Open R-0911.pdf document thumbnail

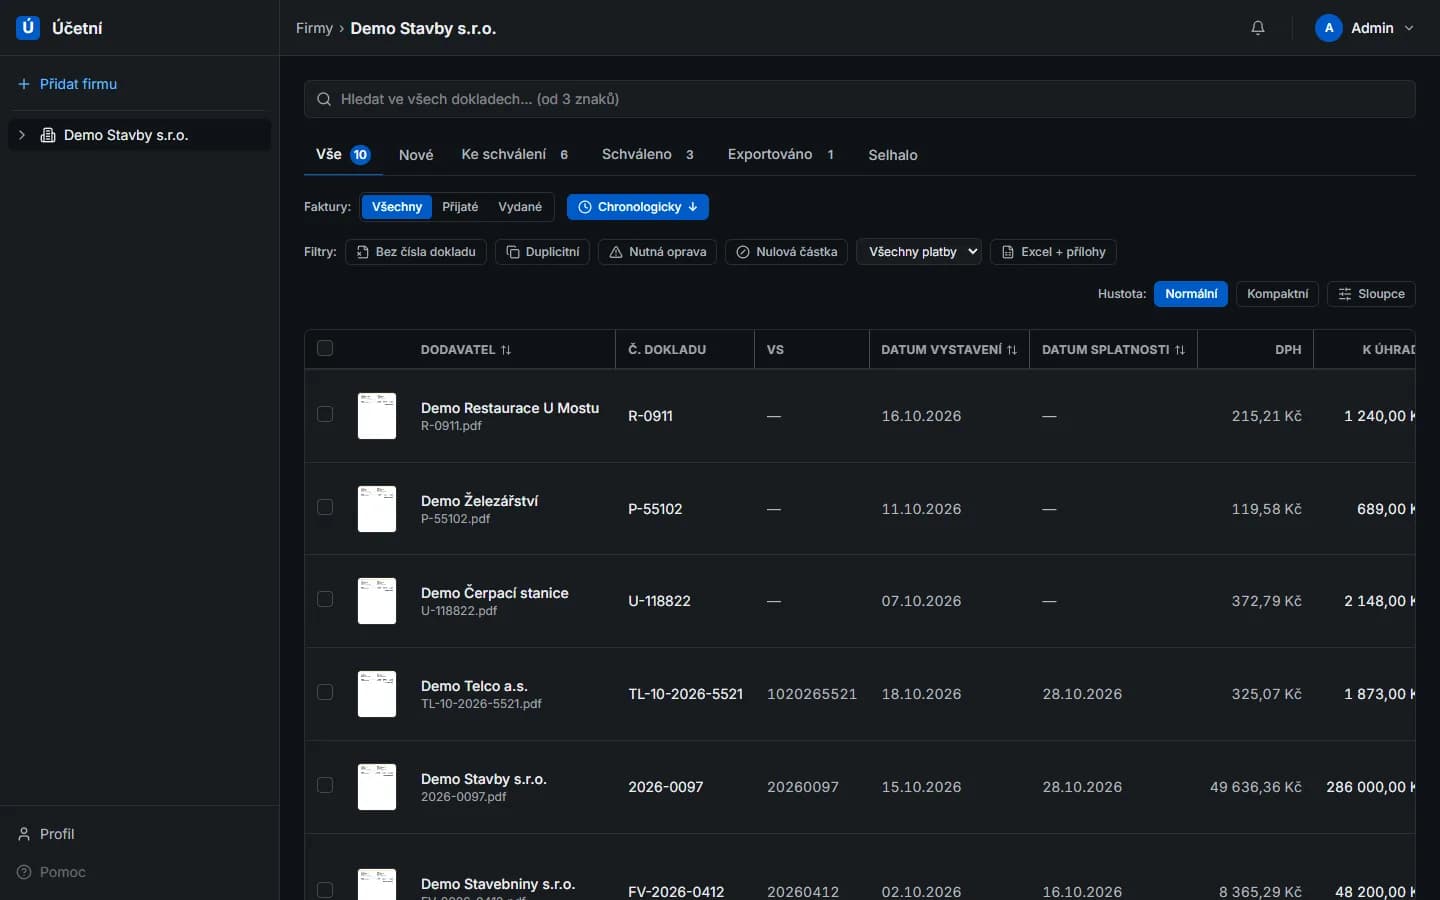click(377, 416)
